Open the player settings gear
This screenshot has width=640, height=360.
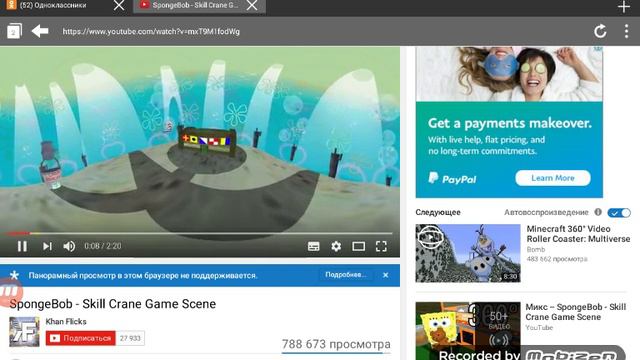tap(336, 246)
